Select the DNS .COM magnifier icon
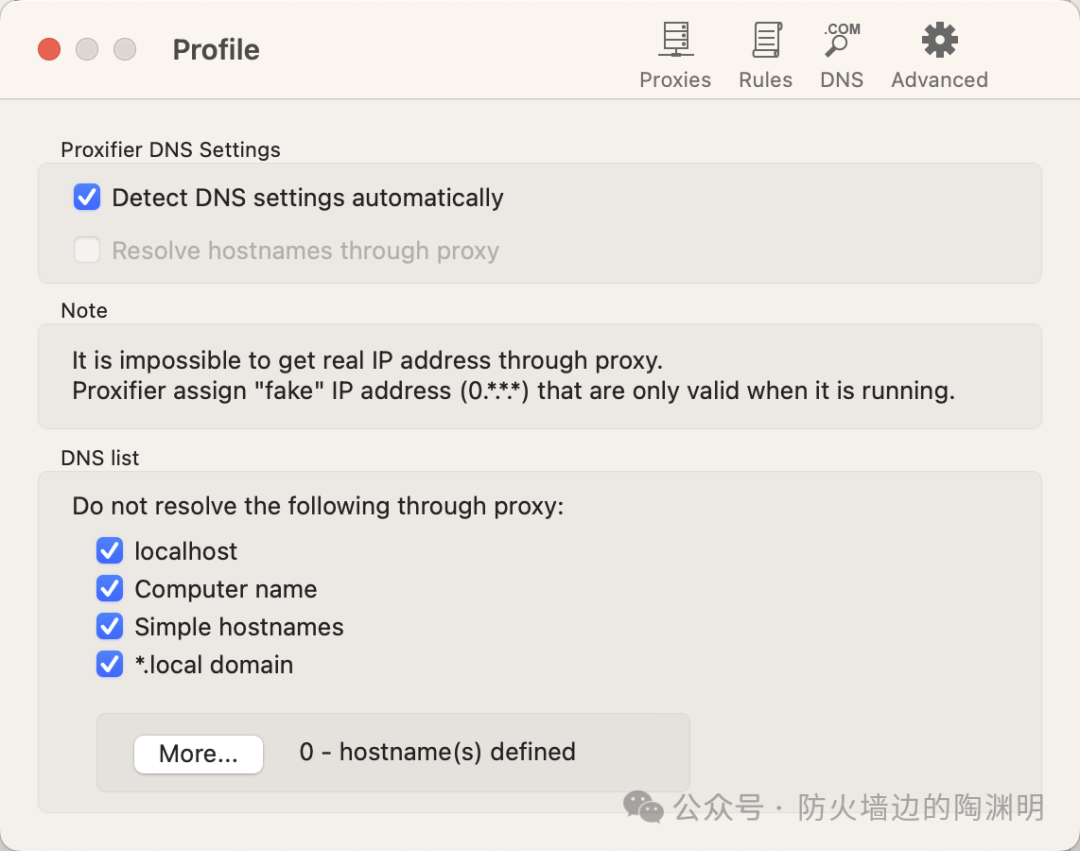Image resolution: width=1080 pixels, height=851 pixels. (841, 41)
